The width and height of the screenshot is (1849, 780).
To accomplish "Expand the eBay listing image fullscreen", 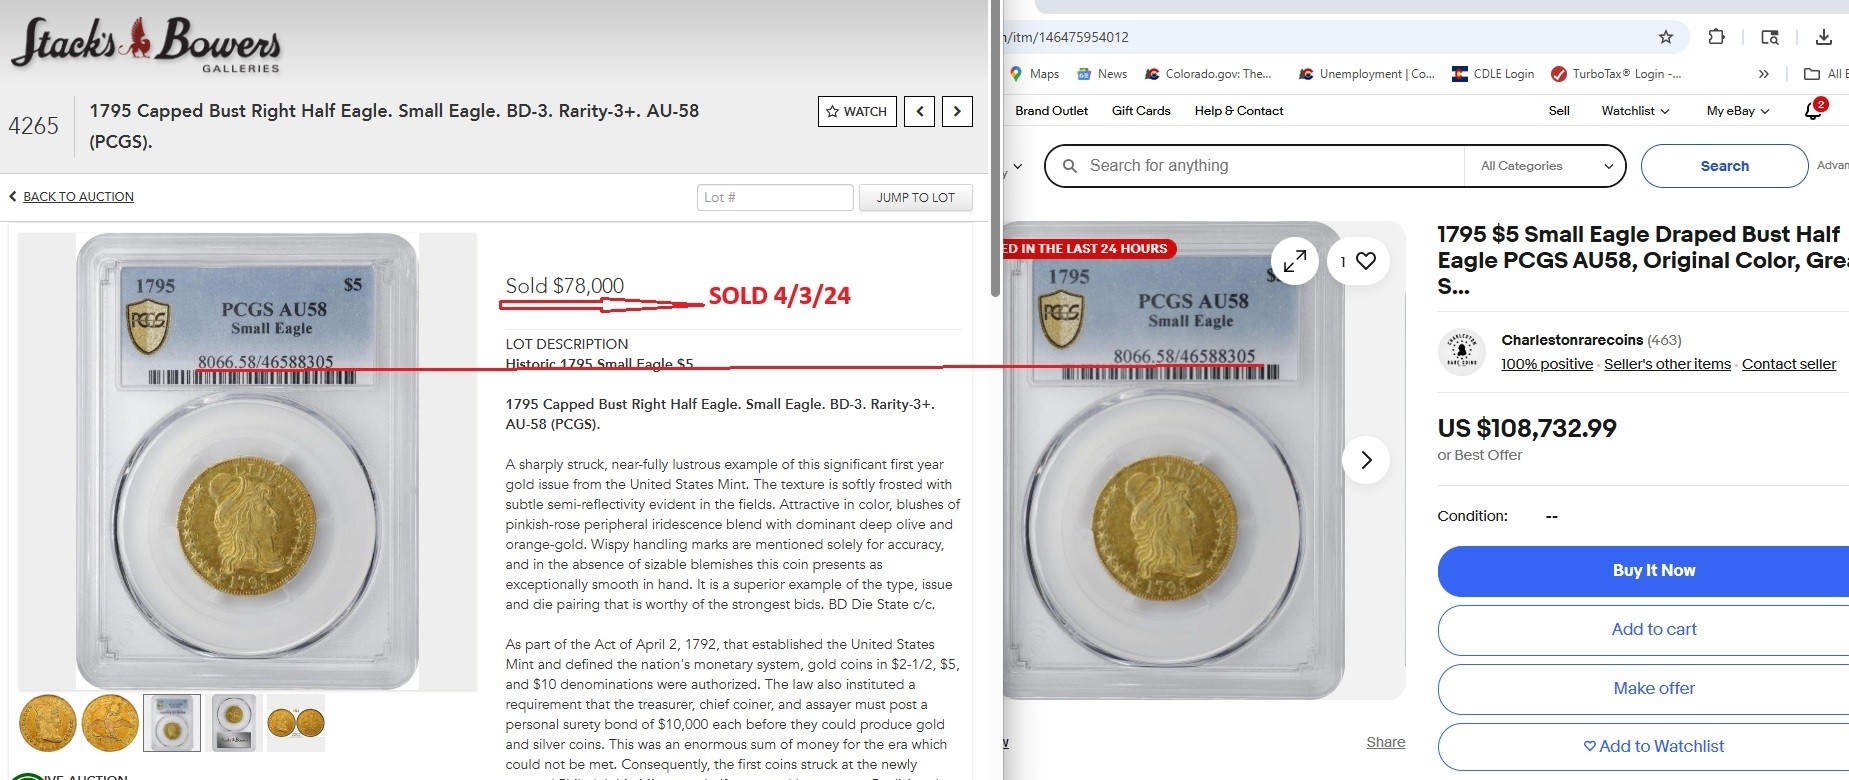I will click(1295, 261).
